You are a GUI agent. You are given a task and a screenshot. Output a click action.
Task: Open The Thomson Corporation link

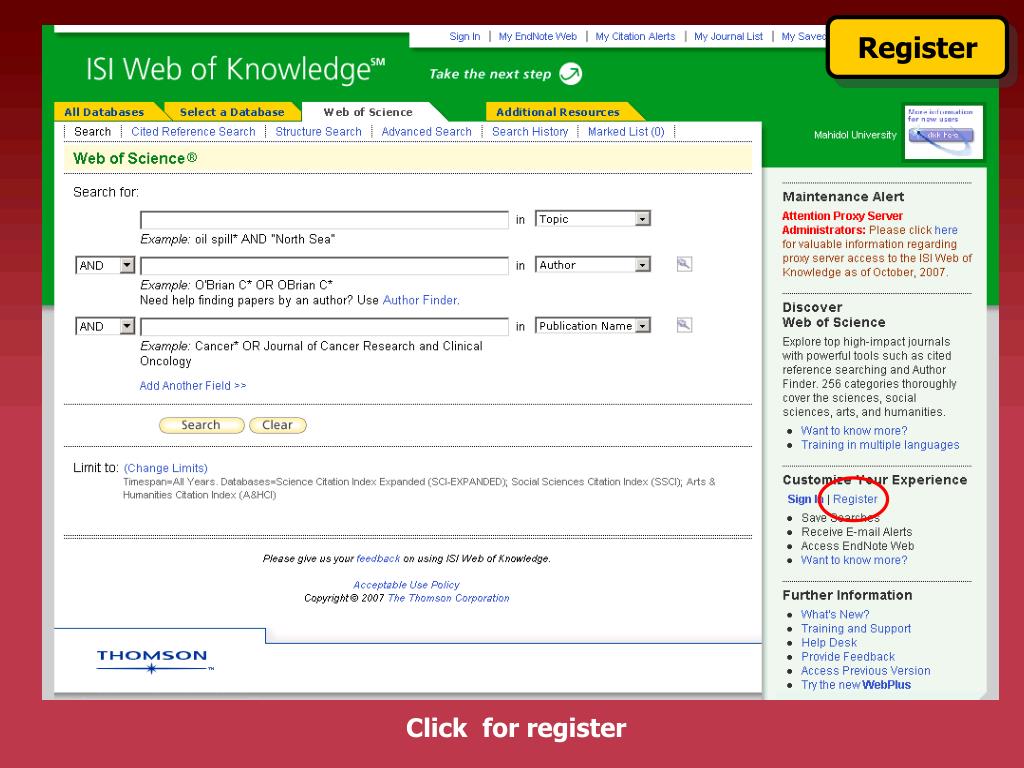tap(448, 598)
